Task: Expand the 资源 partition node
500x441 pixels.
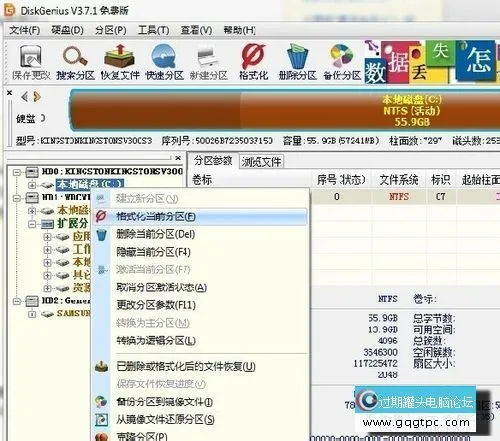Action: pyautogui.click(x=47, y=288)
